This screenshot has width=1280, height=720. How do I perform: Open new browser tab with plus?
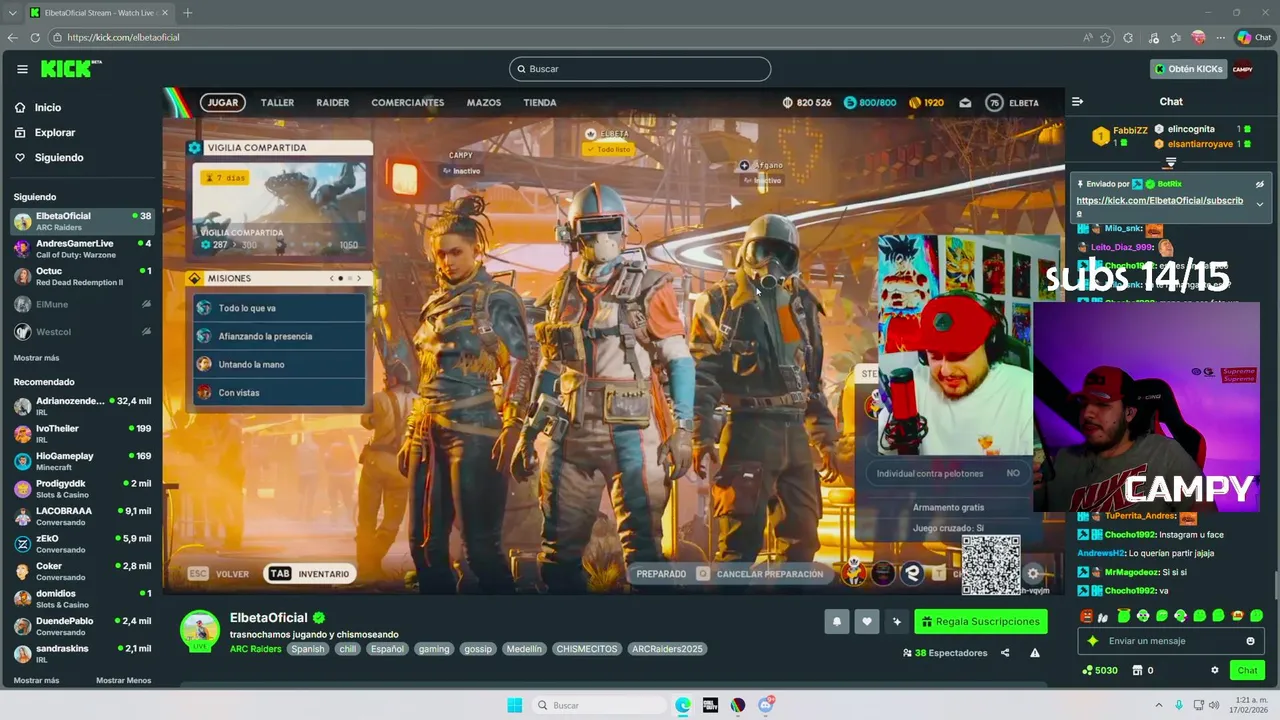(187, 13)
